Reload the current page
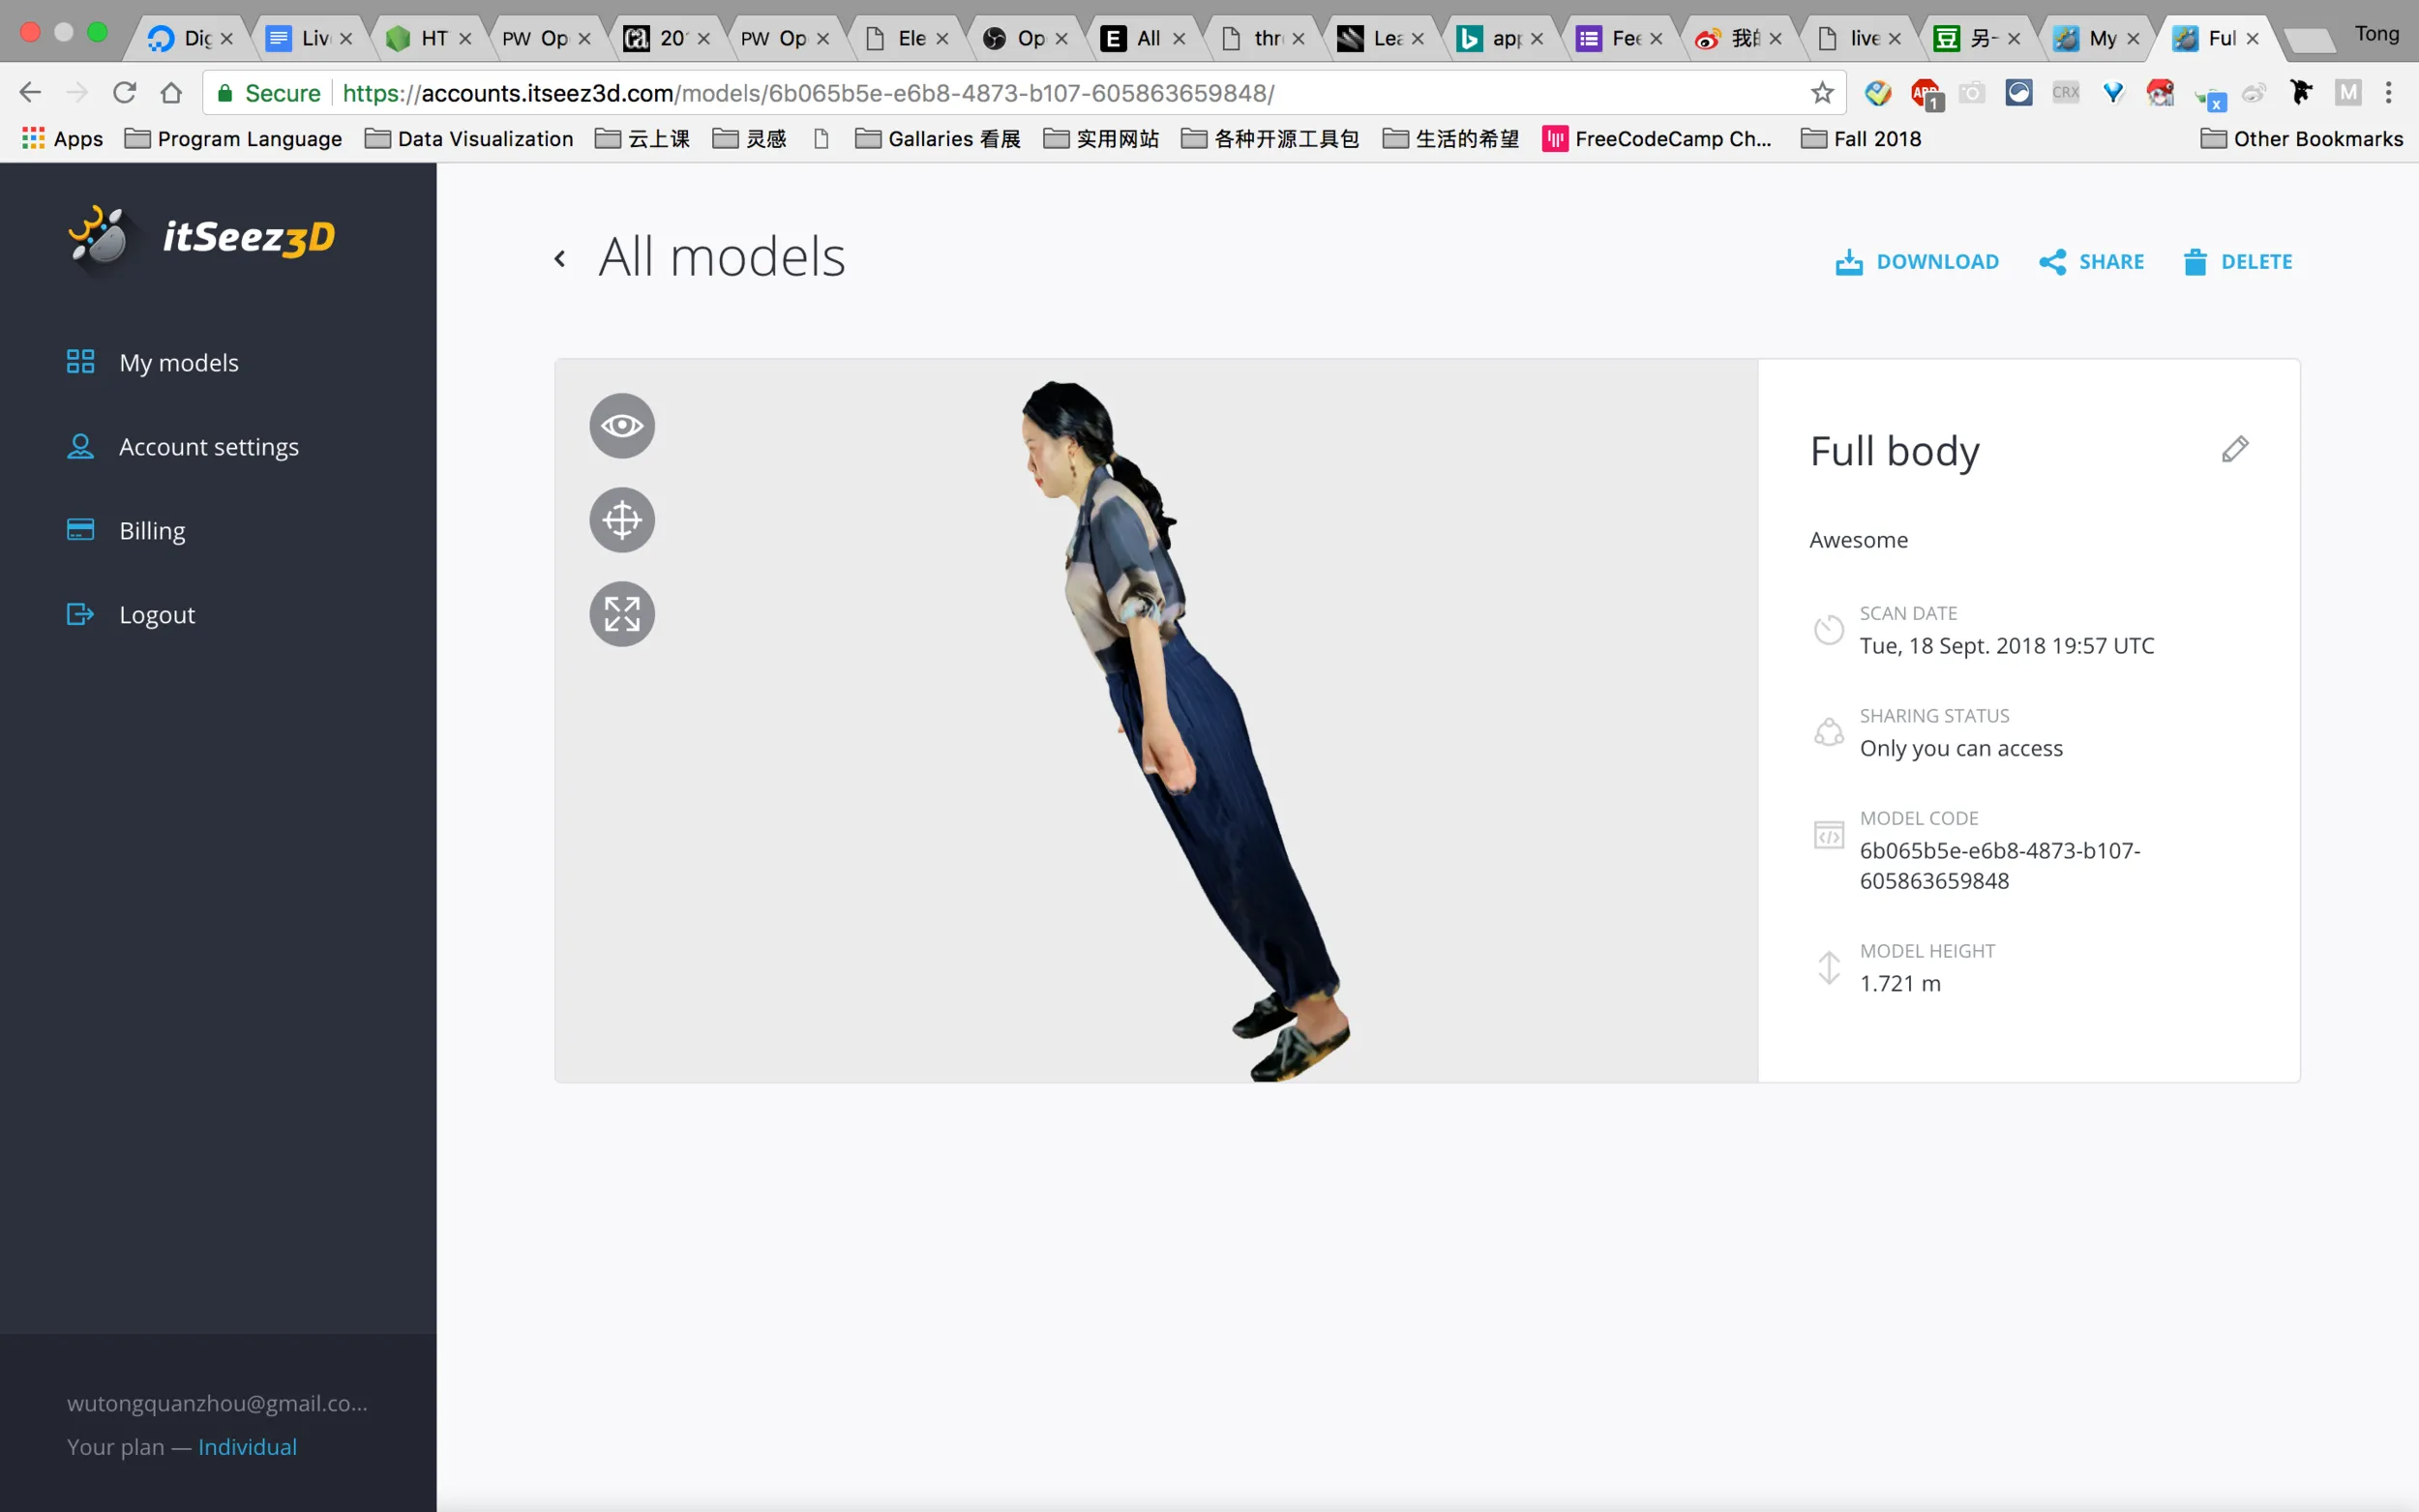The height and width of the screenshot is (1512, 2419). coord(124,93)
